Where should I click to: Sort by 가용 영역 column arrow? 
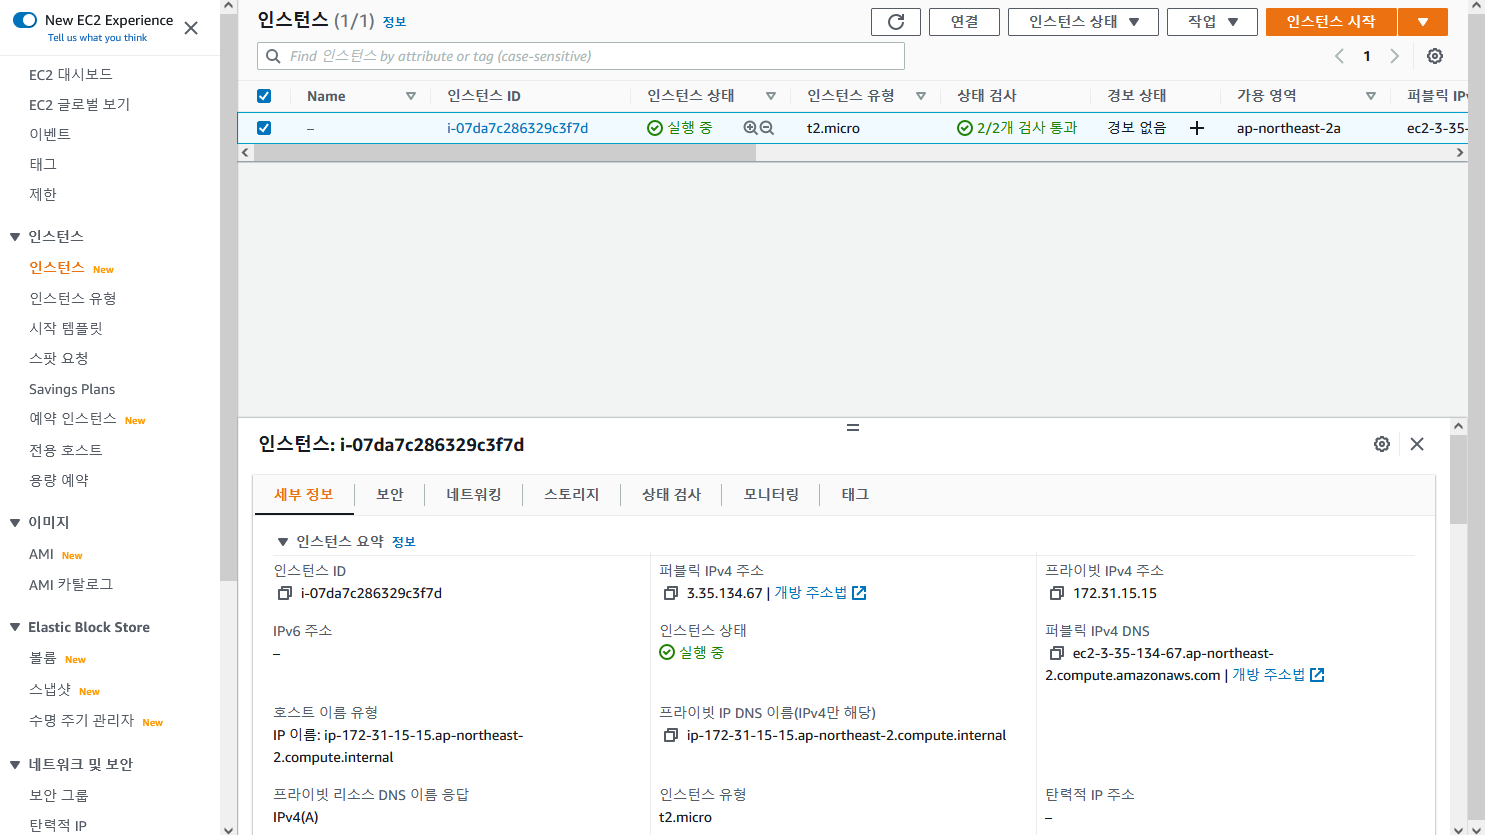[1370, 96]
